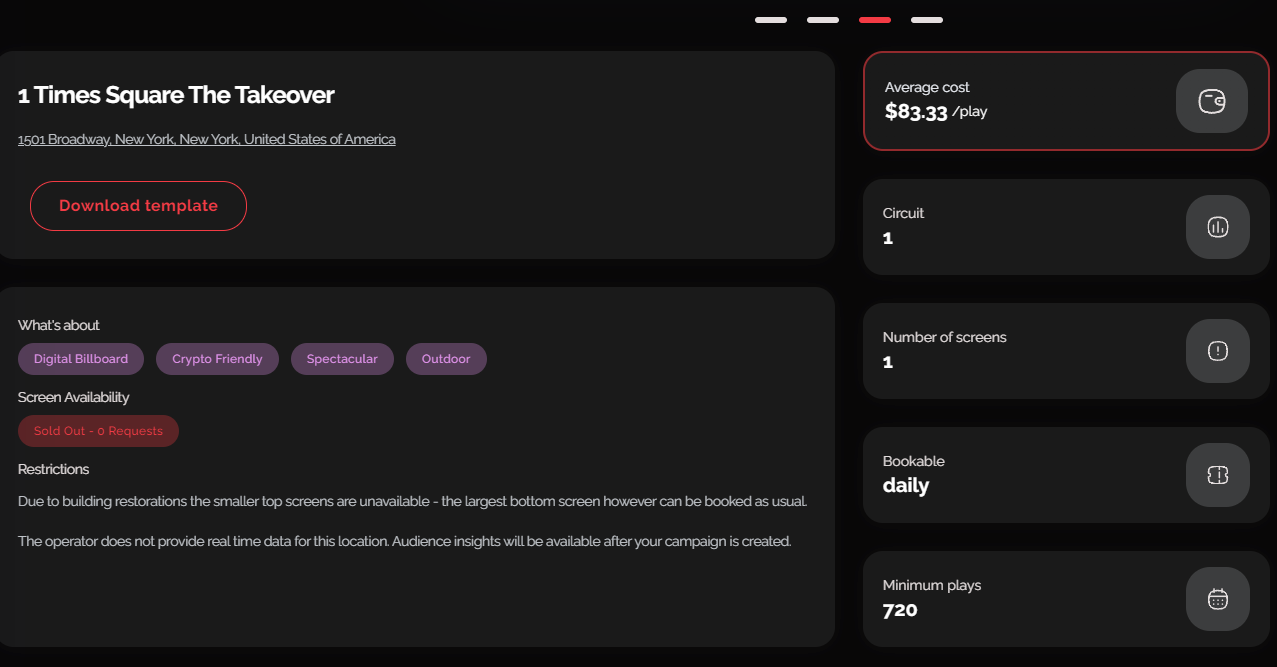1277x667 pixels.
Task: Select the Bookable daily card
Action: tap(1066, 475)
